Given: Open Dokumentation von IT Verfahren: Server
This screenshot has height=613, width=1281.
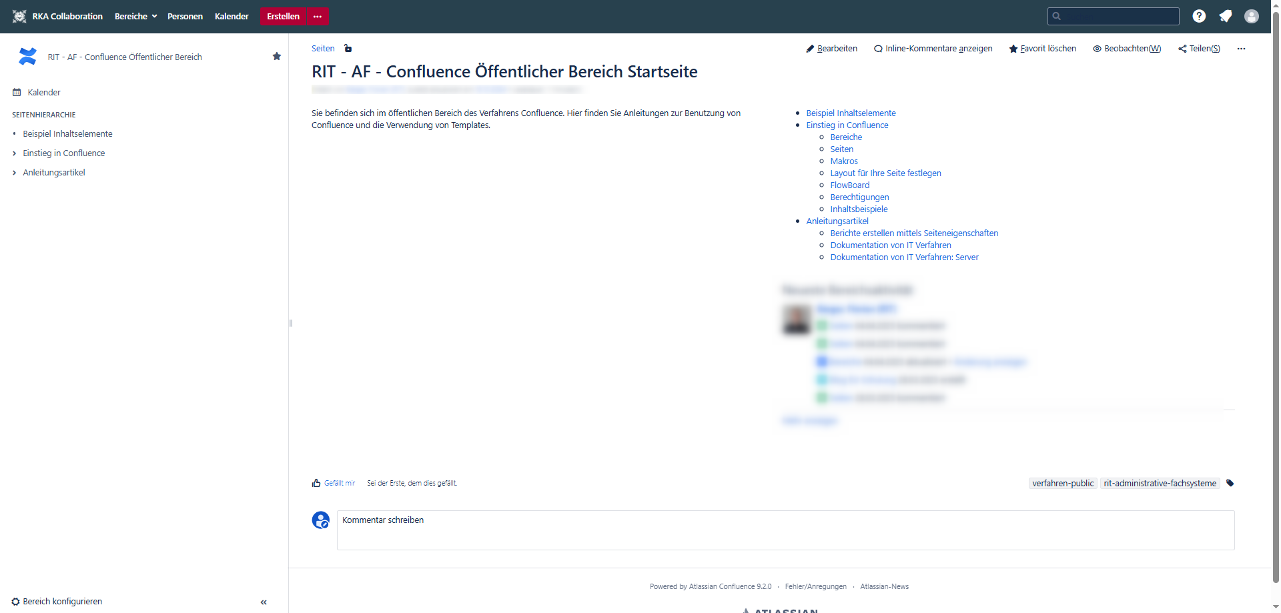Looking at the screenshot, I should click(904, 257).
